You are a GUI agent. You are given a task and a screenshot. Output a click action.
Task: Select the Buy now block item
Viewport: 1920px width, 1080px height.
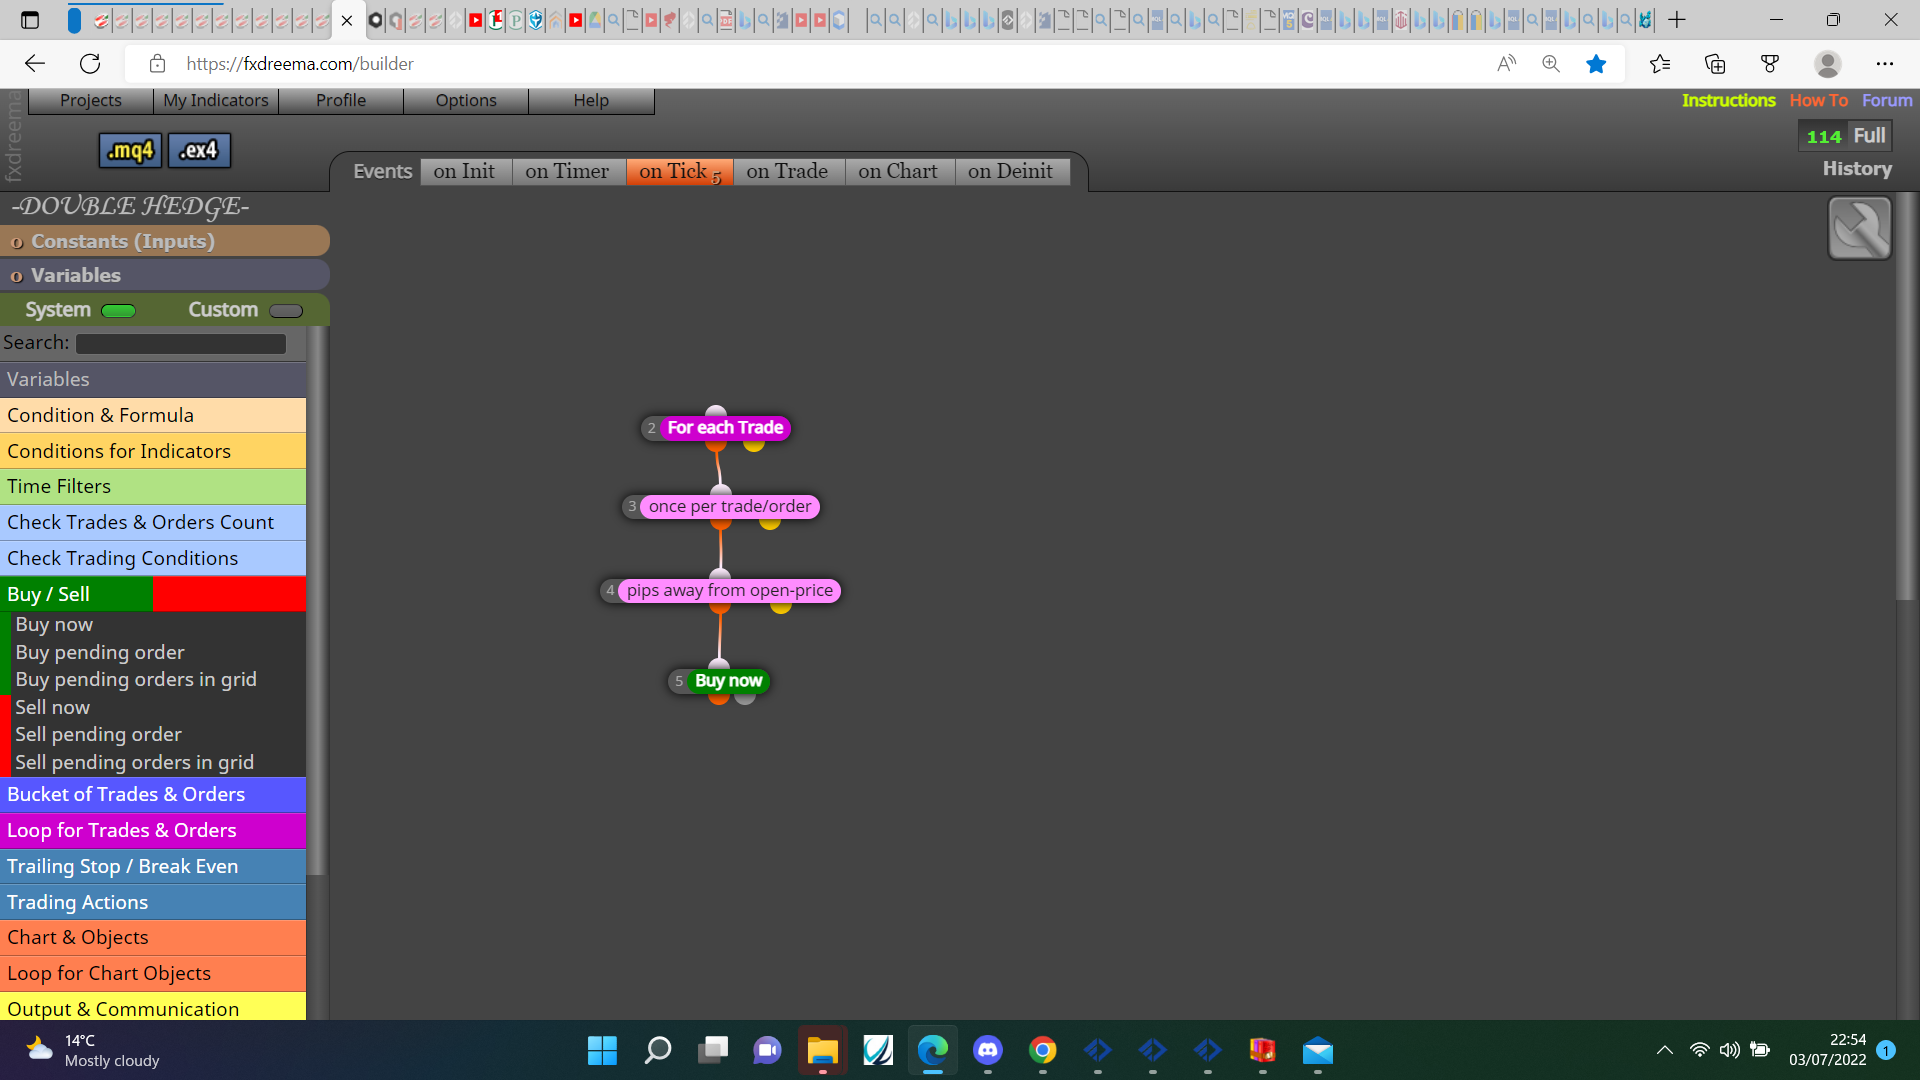54,624
